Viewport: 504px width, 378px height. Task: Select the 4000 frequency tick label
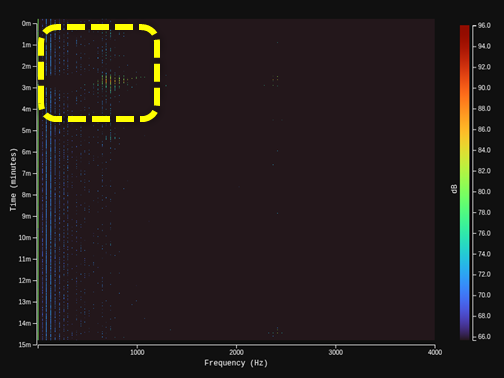pos(435,353)
